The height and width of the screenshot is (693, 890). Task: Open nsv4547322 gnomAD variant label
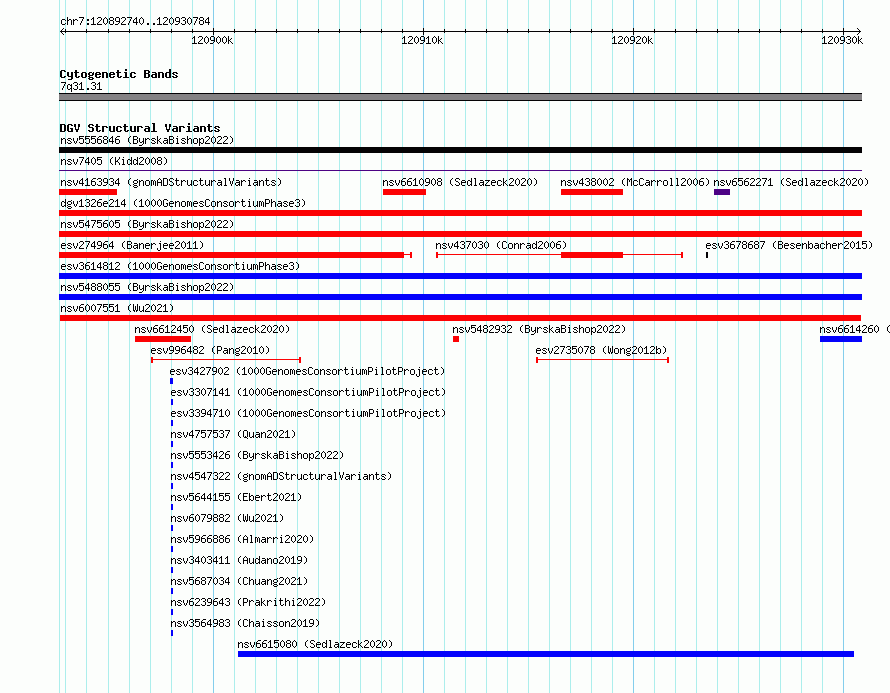(x=281, y=476)
